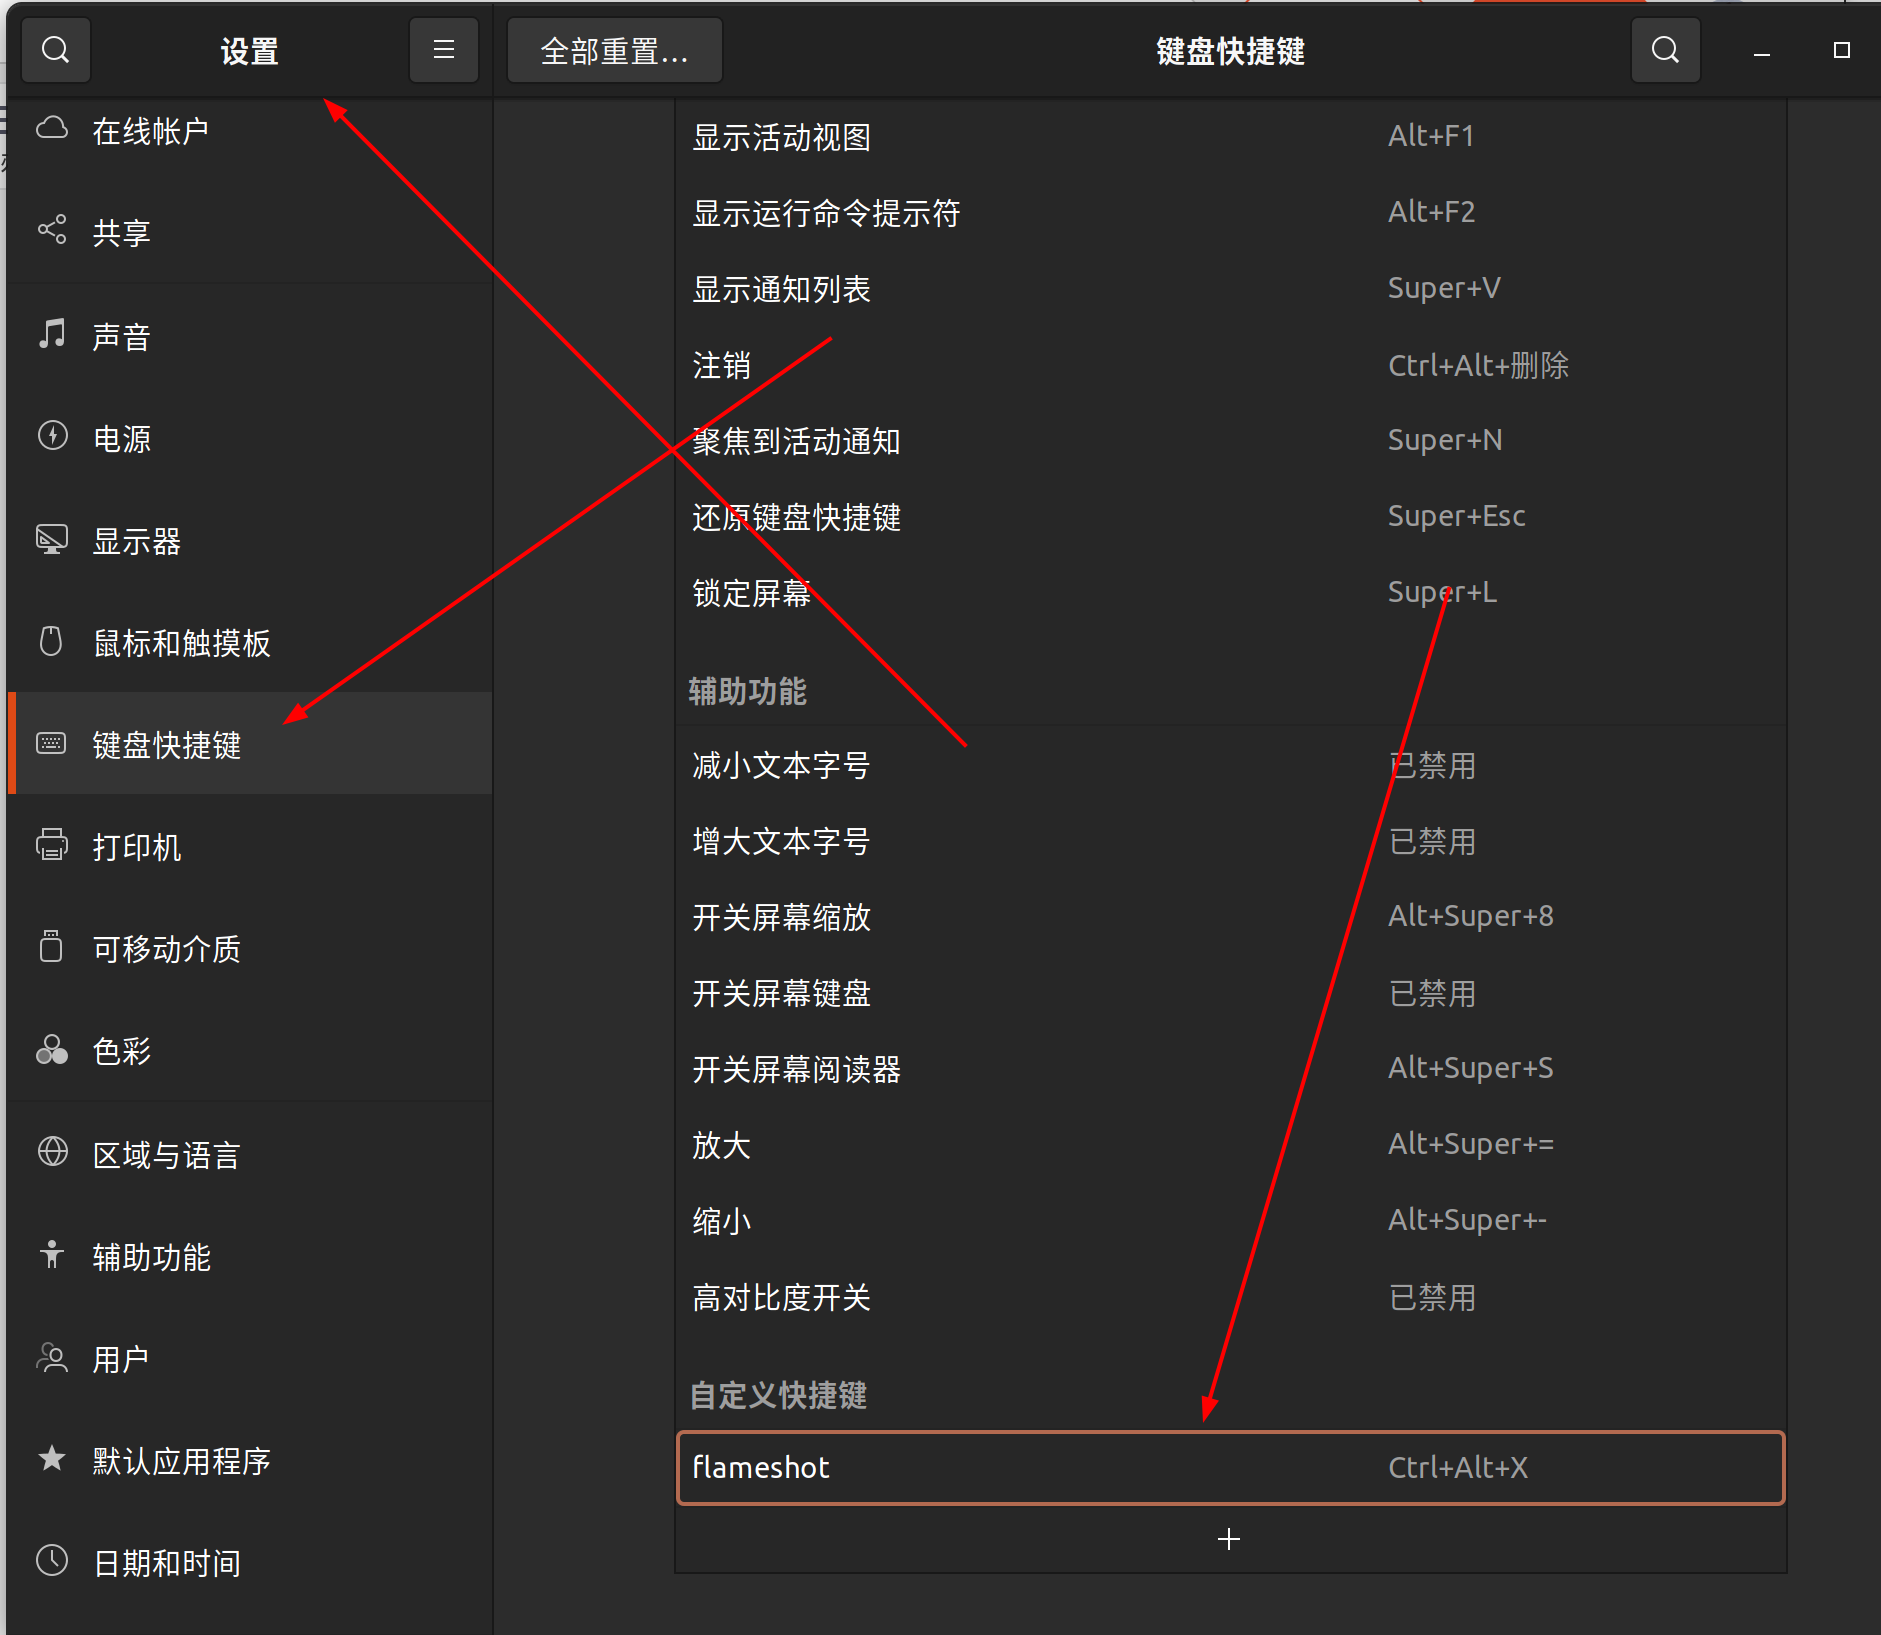Click the settings sidebar search icon
1881x1635 pixels.
[x=56, y=50]
